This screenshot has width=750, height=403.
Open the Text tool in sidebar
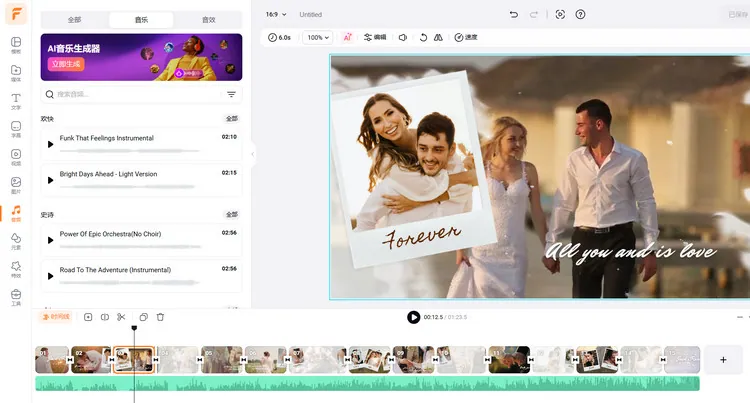coord(16,101)
